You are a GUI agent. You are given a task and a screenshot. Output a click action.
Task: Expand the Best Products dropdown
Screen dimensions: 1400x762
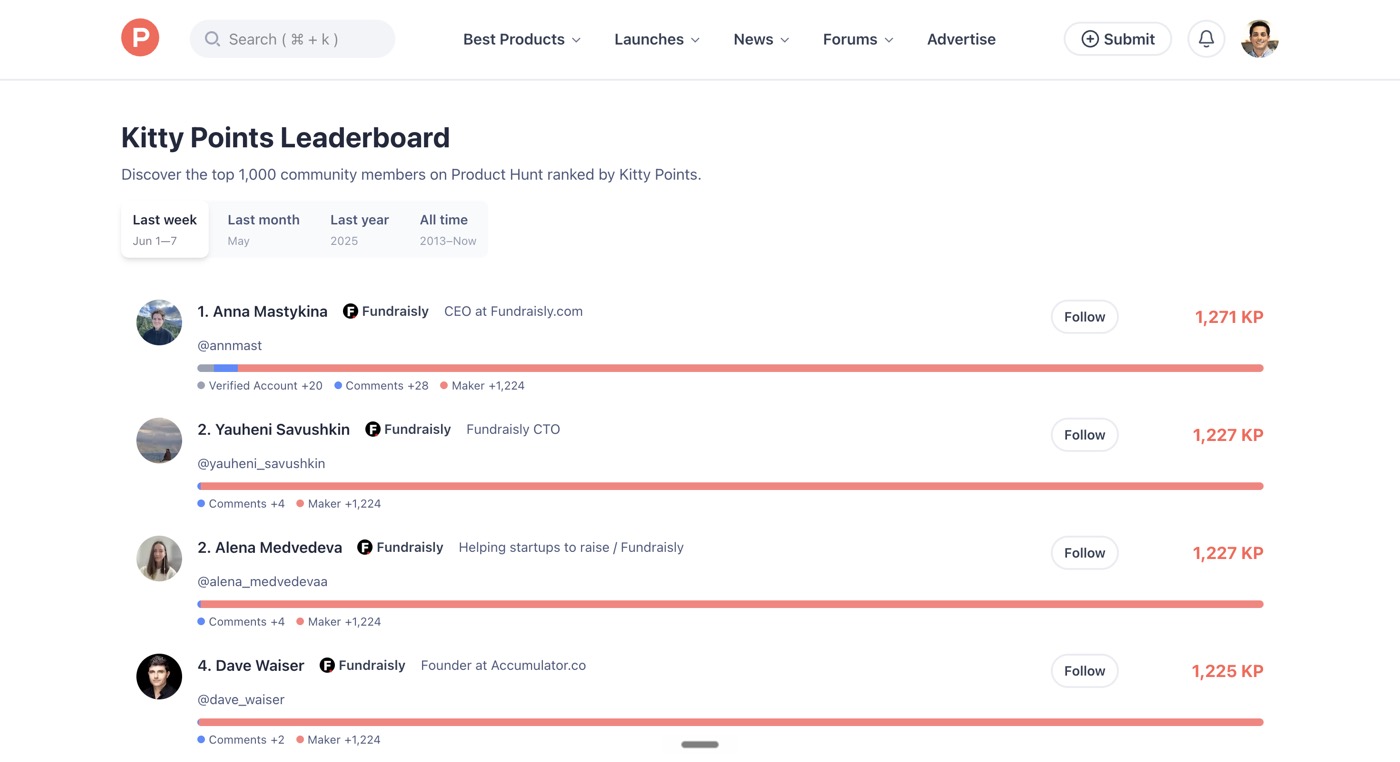pyautogui.click(x=522, y=39)
